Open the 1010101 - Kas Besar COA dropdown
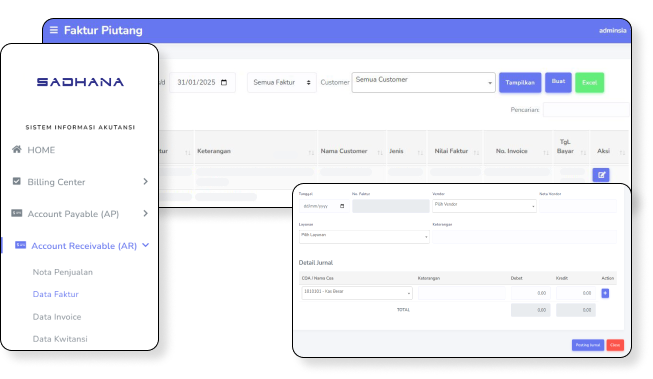653x379 pixels. (x=357, y=293)
